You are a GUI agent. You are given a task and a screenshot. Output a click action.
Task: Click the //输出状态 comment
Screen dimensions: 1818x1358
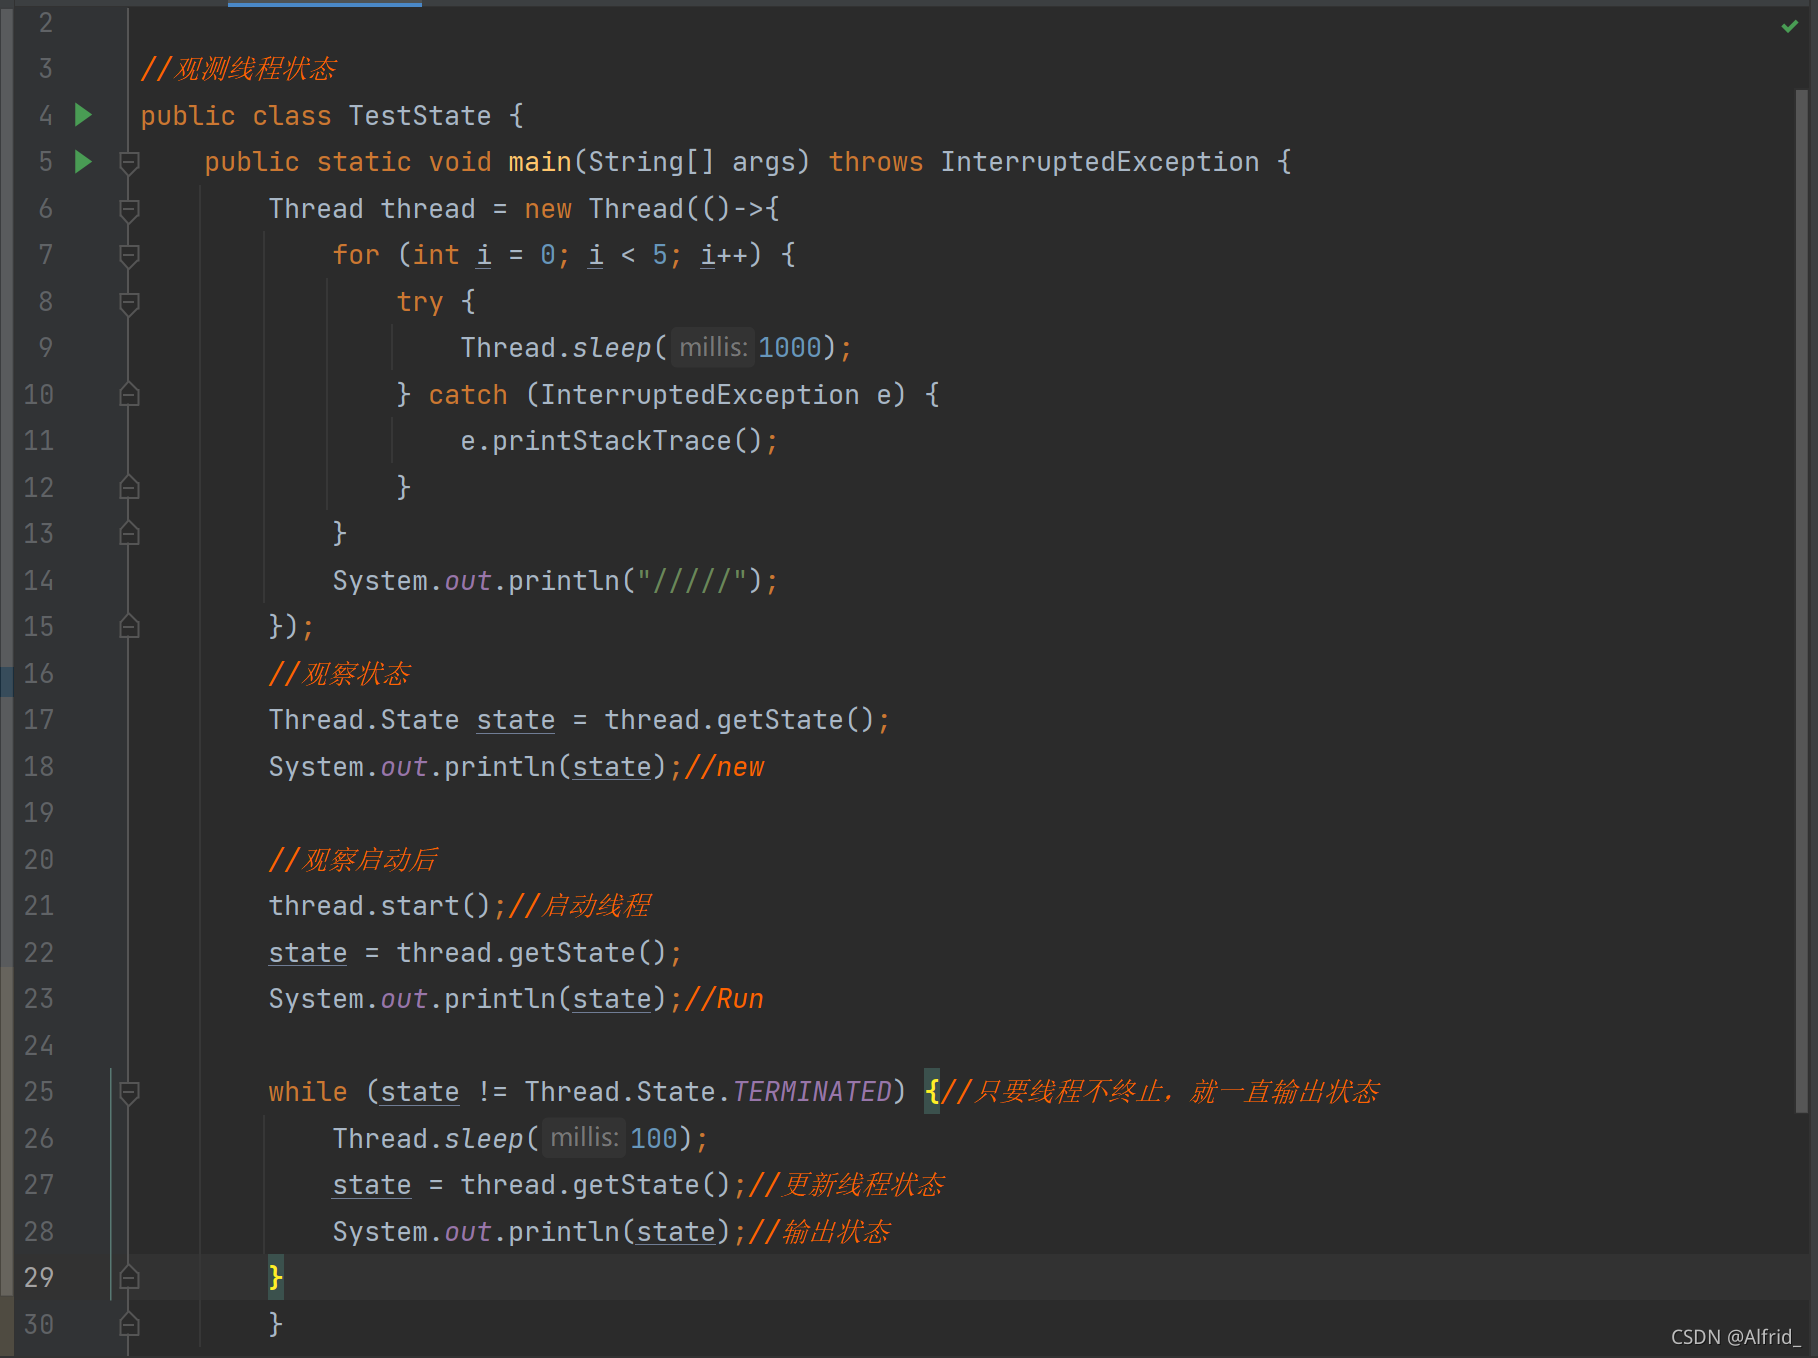tap(819, 1231)
